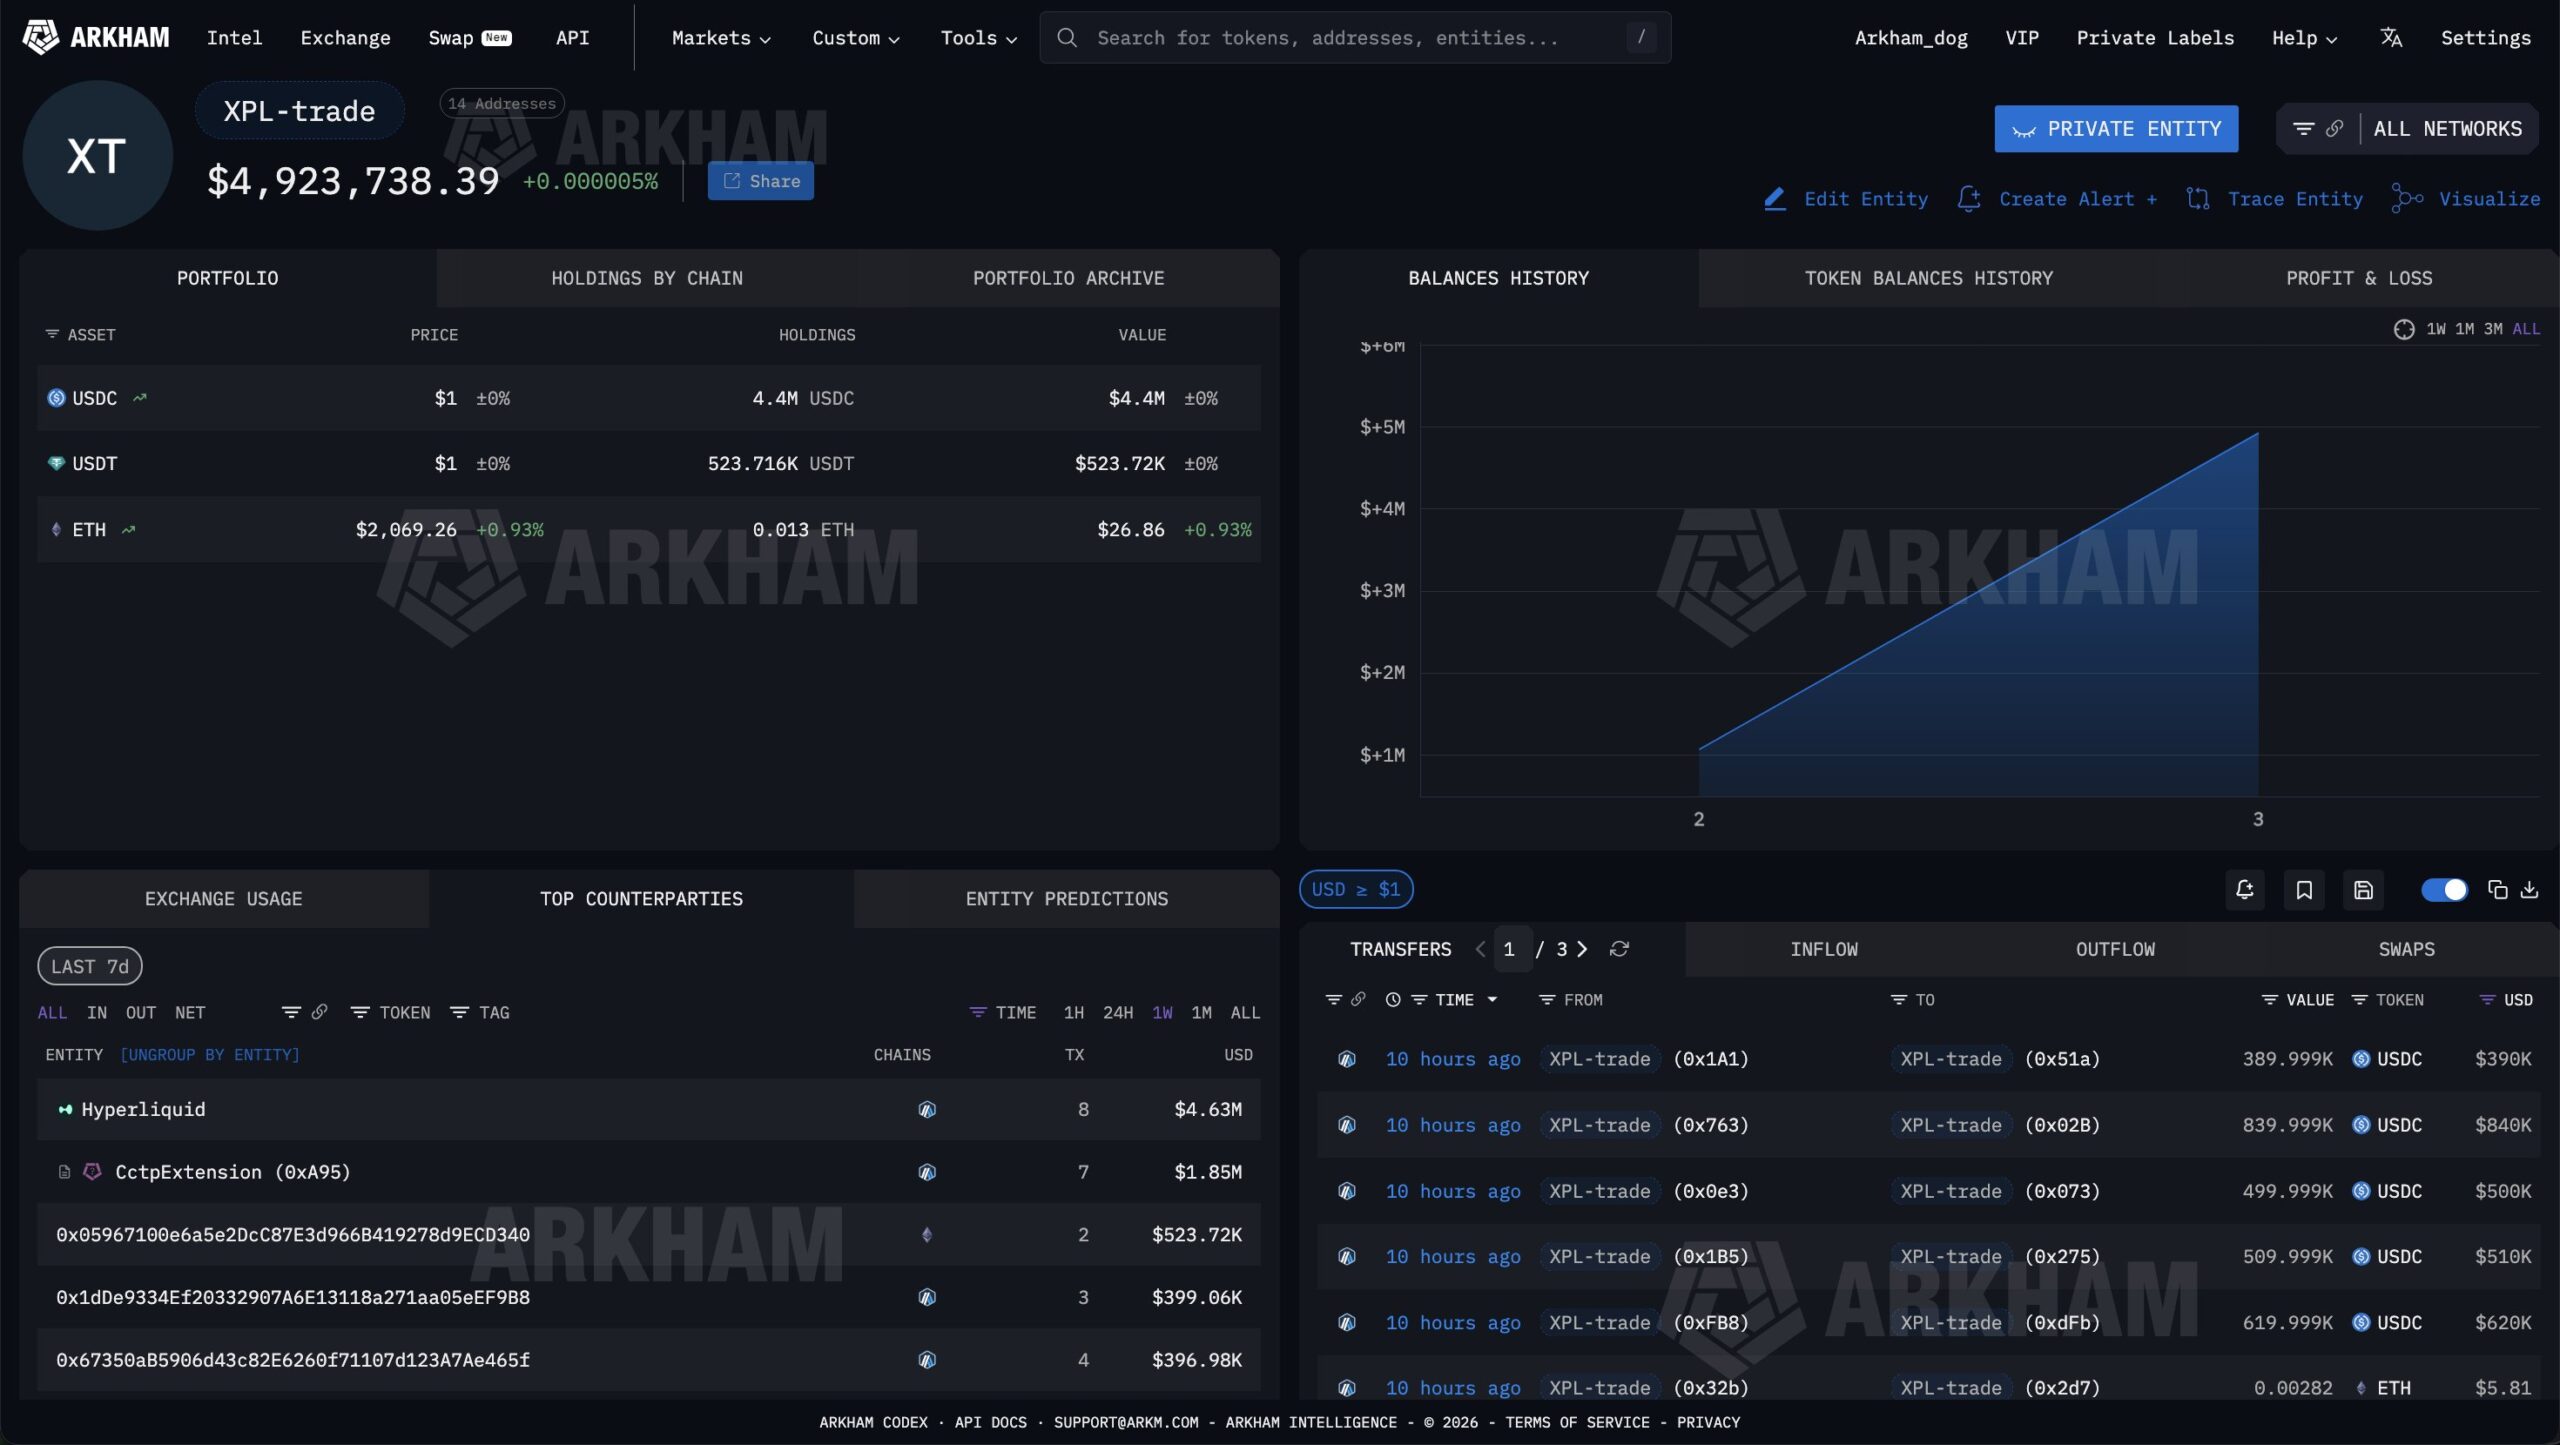The width and height of the screenshot is (2560, 1445).
Task: Select the Visualize graph icon
Action: (x=2408, y=198)
